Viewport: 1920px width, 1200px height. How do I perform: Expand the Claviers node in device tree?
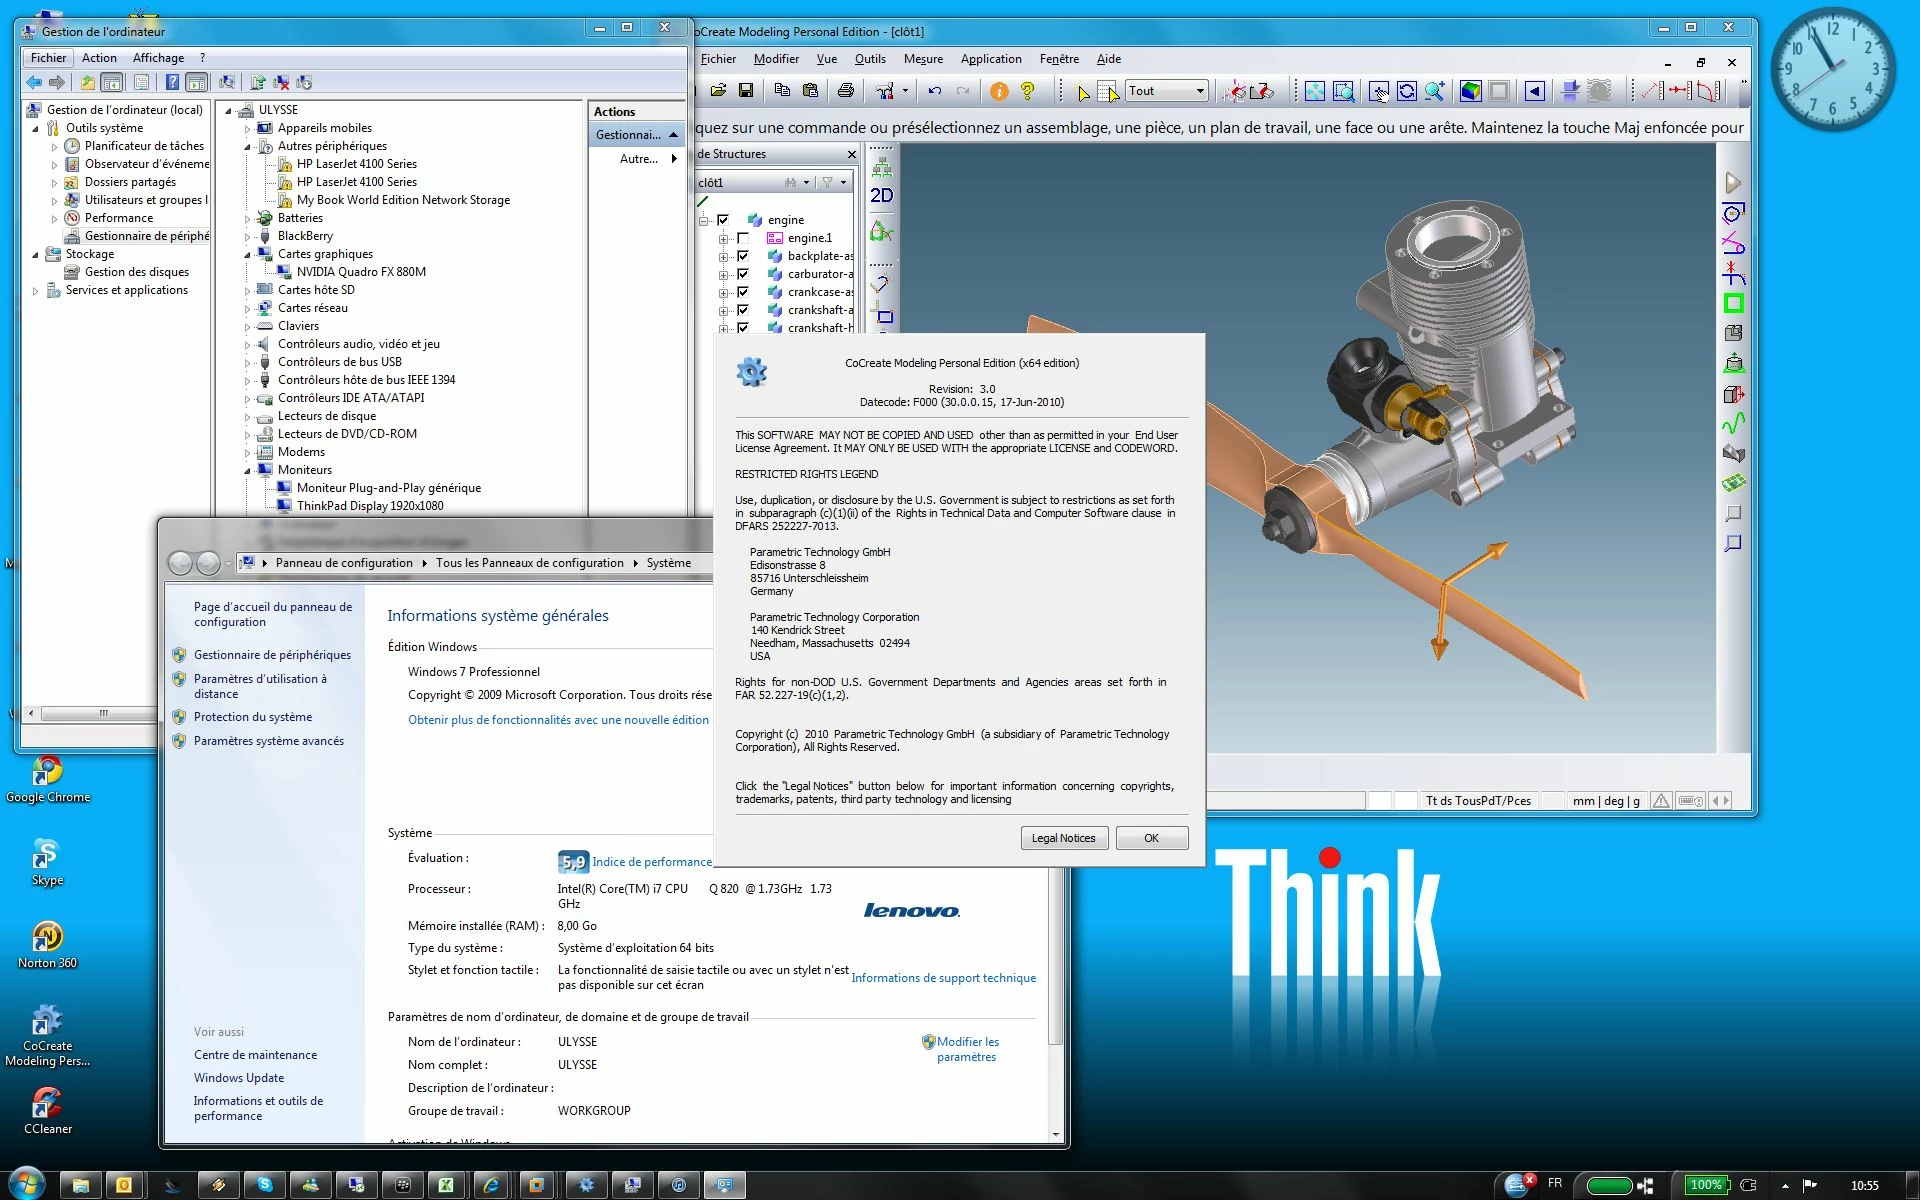pos(247,326)
